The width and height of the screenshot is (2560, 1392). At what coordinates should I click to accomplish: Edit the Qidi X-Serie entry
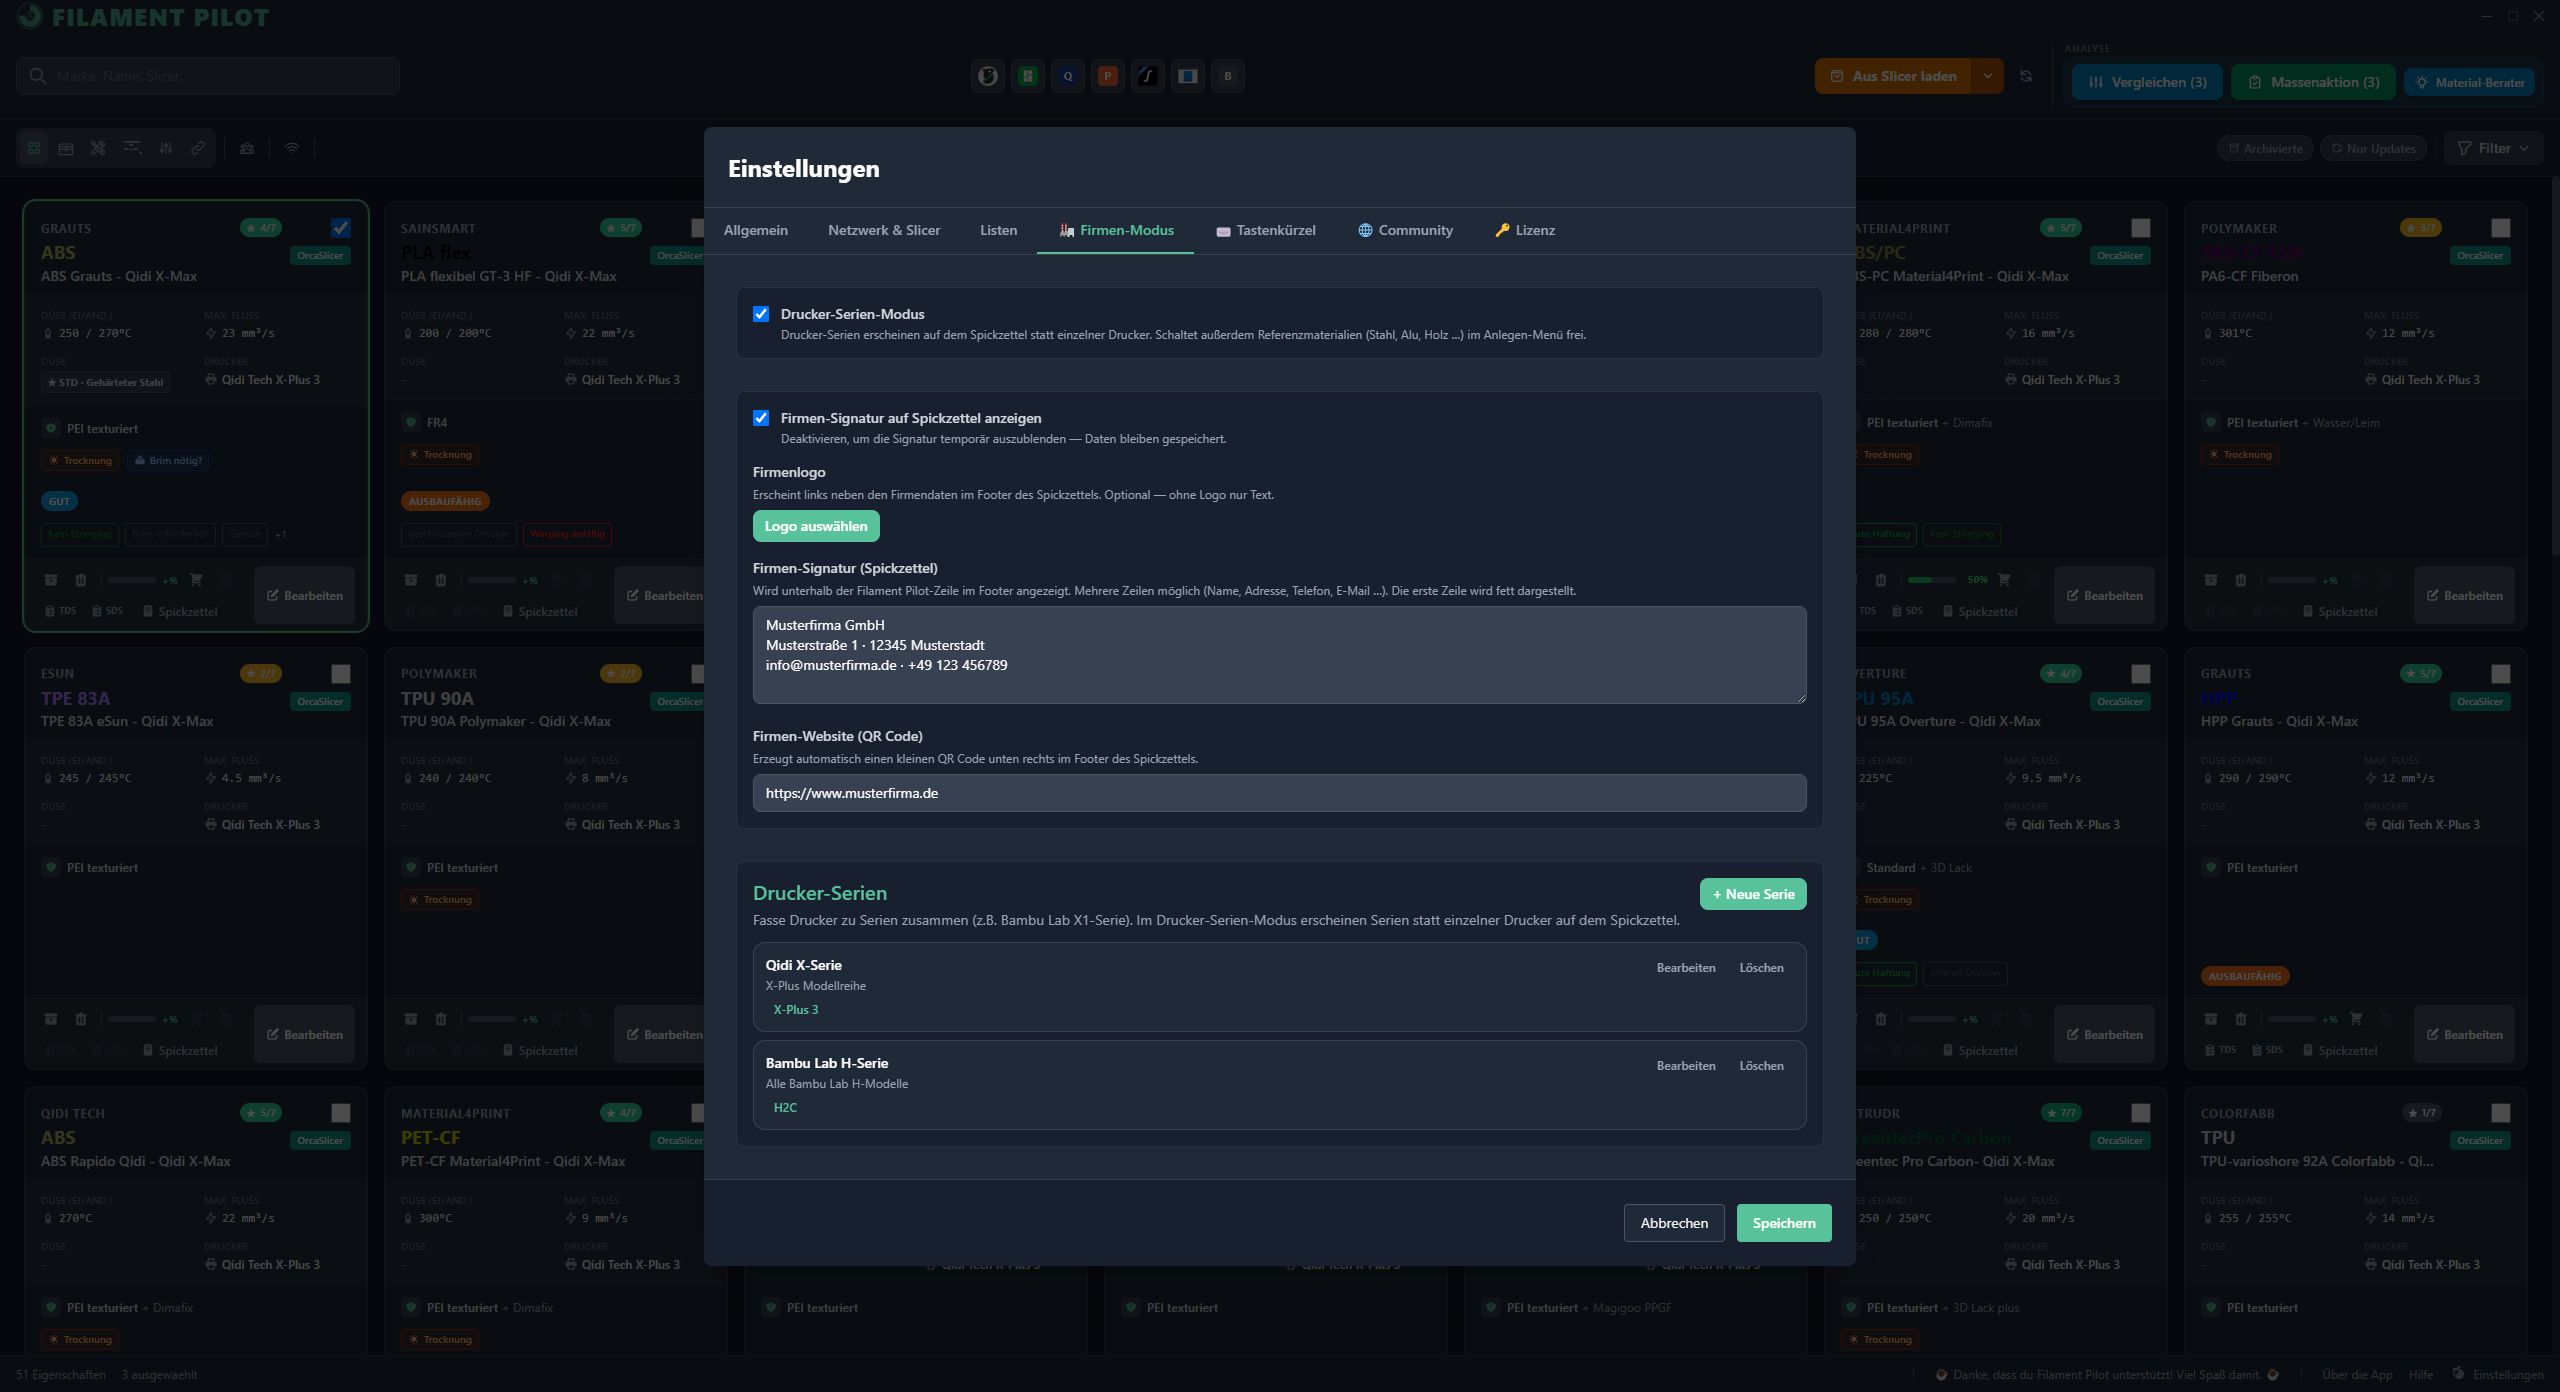[1685, 968]
